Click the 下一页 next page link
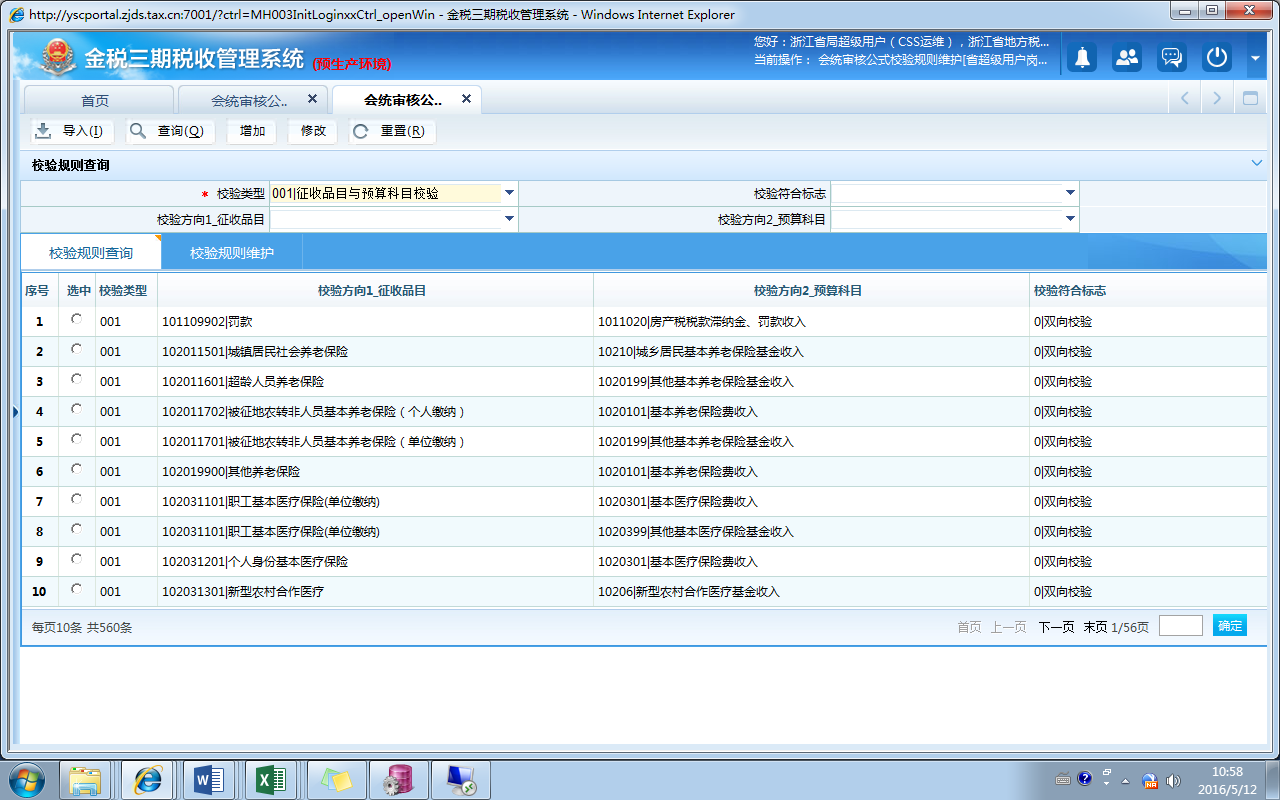 [1056, 627]
